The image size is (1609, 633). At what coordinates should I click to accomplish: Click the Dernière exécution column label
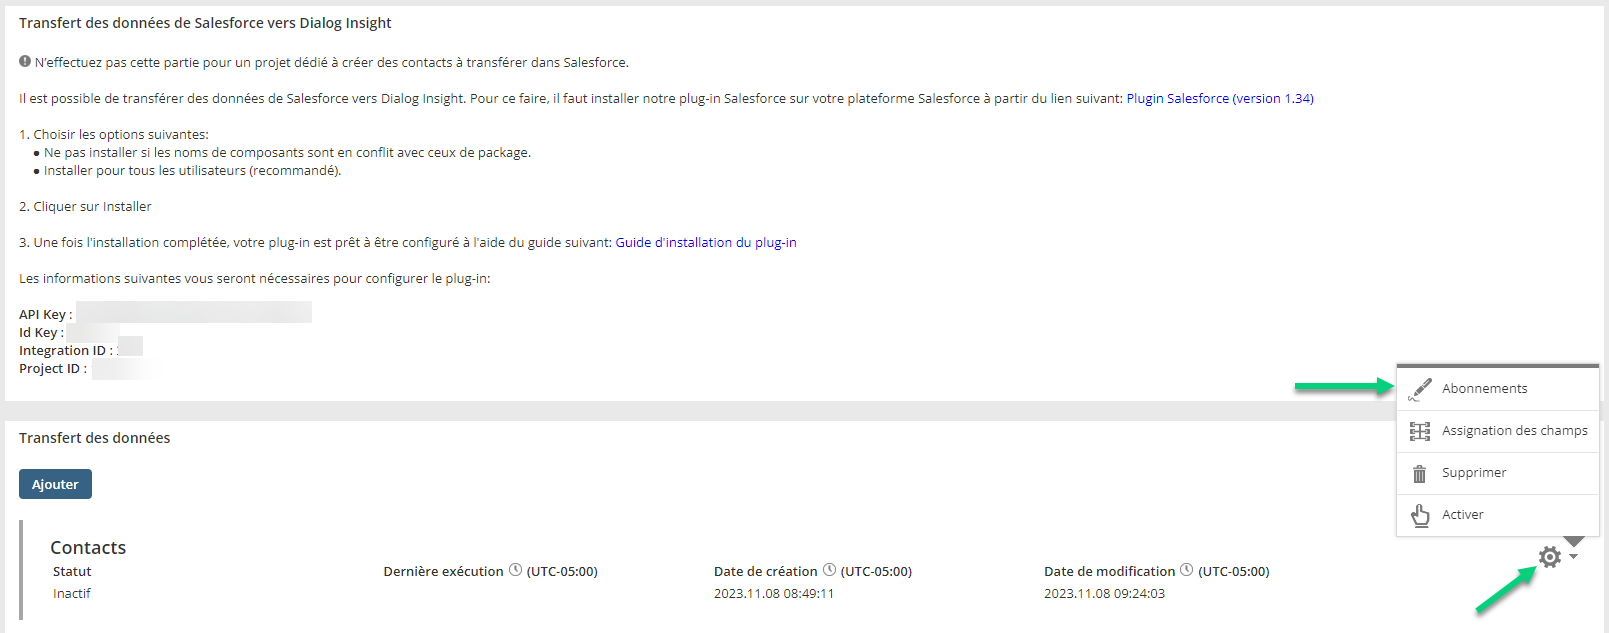pyautogui.click(x=443, y=571)
